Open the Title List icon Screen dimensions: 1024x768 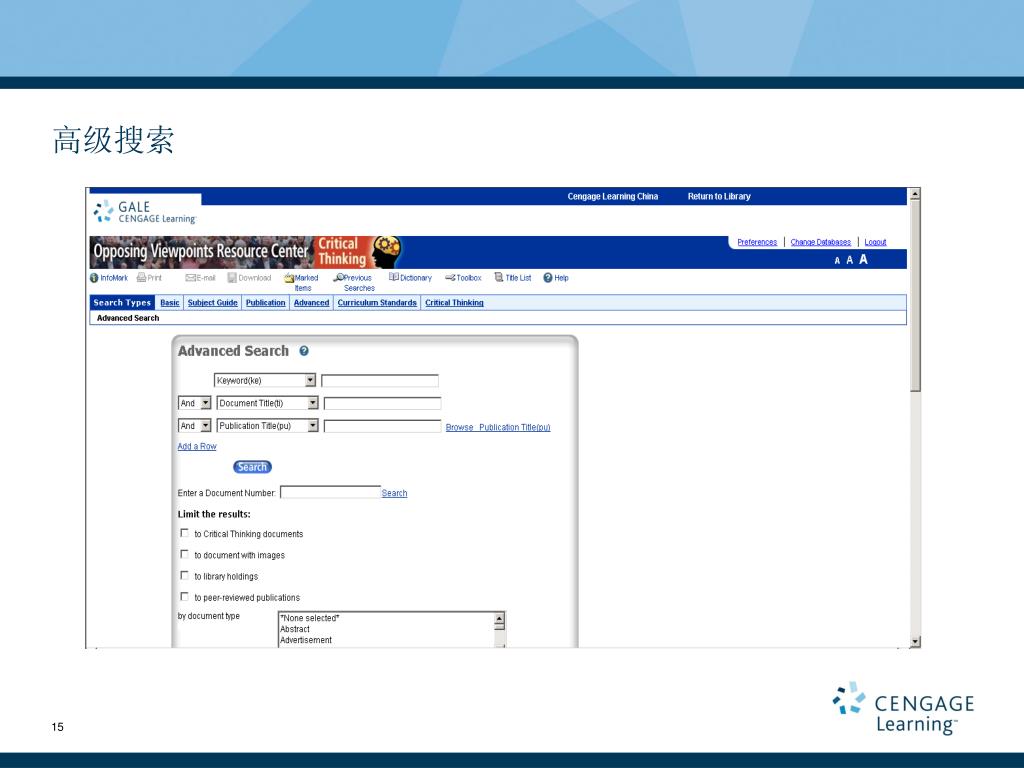[x=499, y=277]
